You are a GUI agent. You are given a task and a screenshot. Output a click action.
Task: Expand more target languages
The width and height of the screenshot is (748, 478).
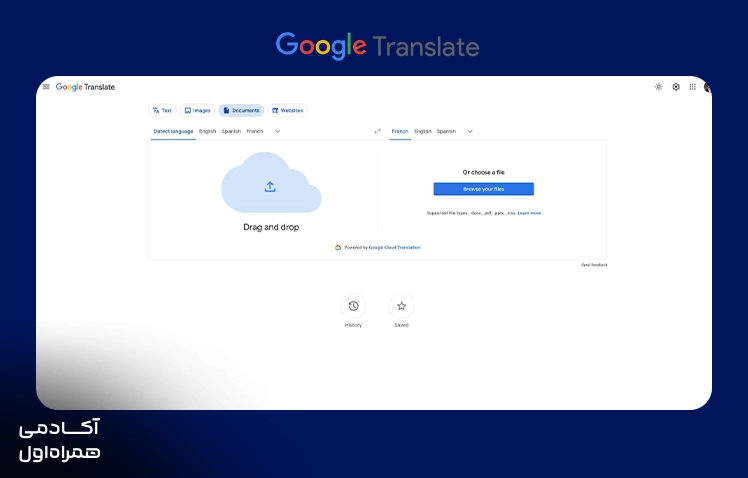470,131
